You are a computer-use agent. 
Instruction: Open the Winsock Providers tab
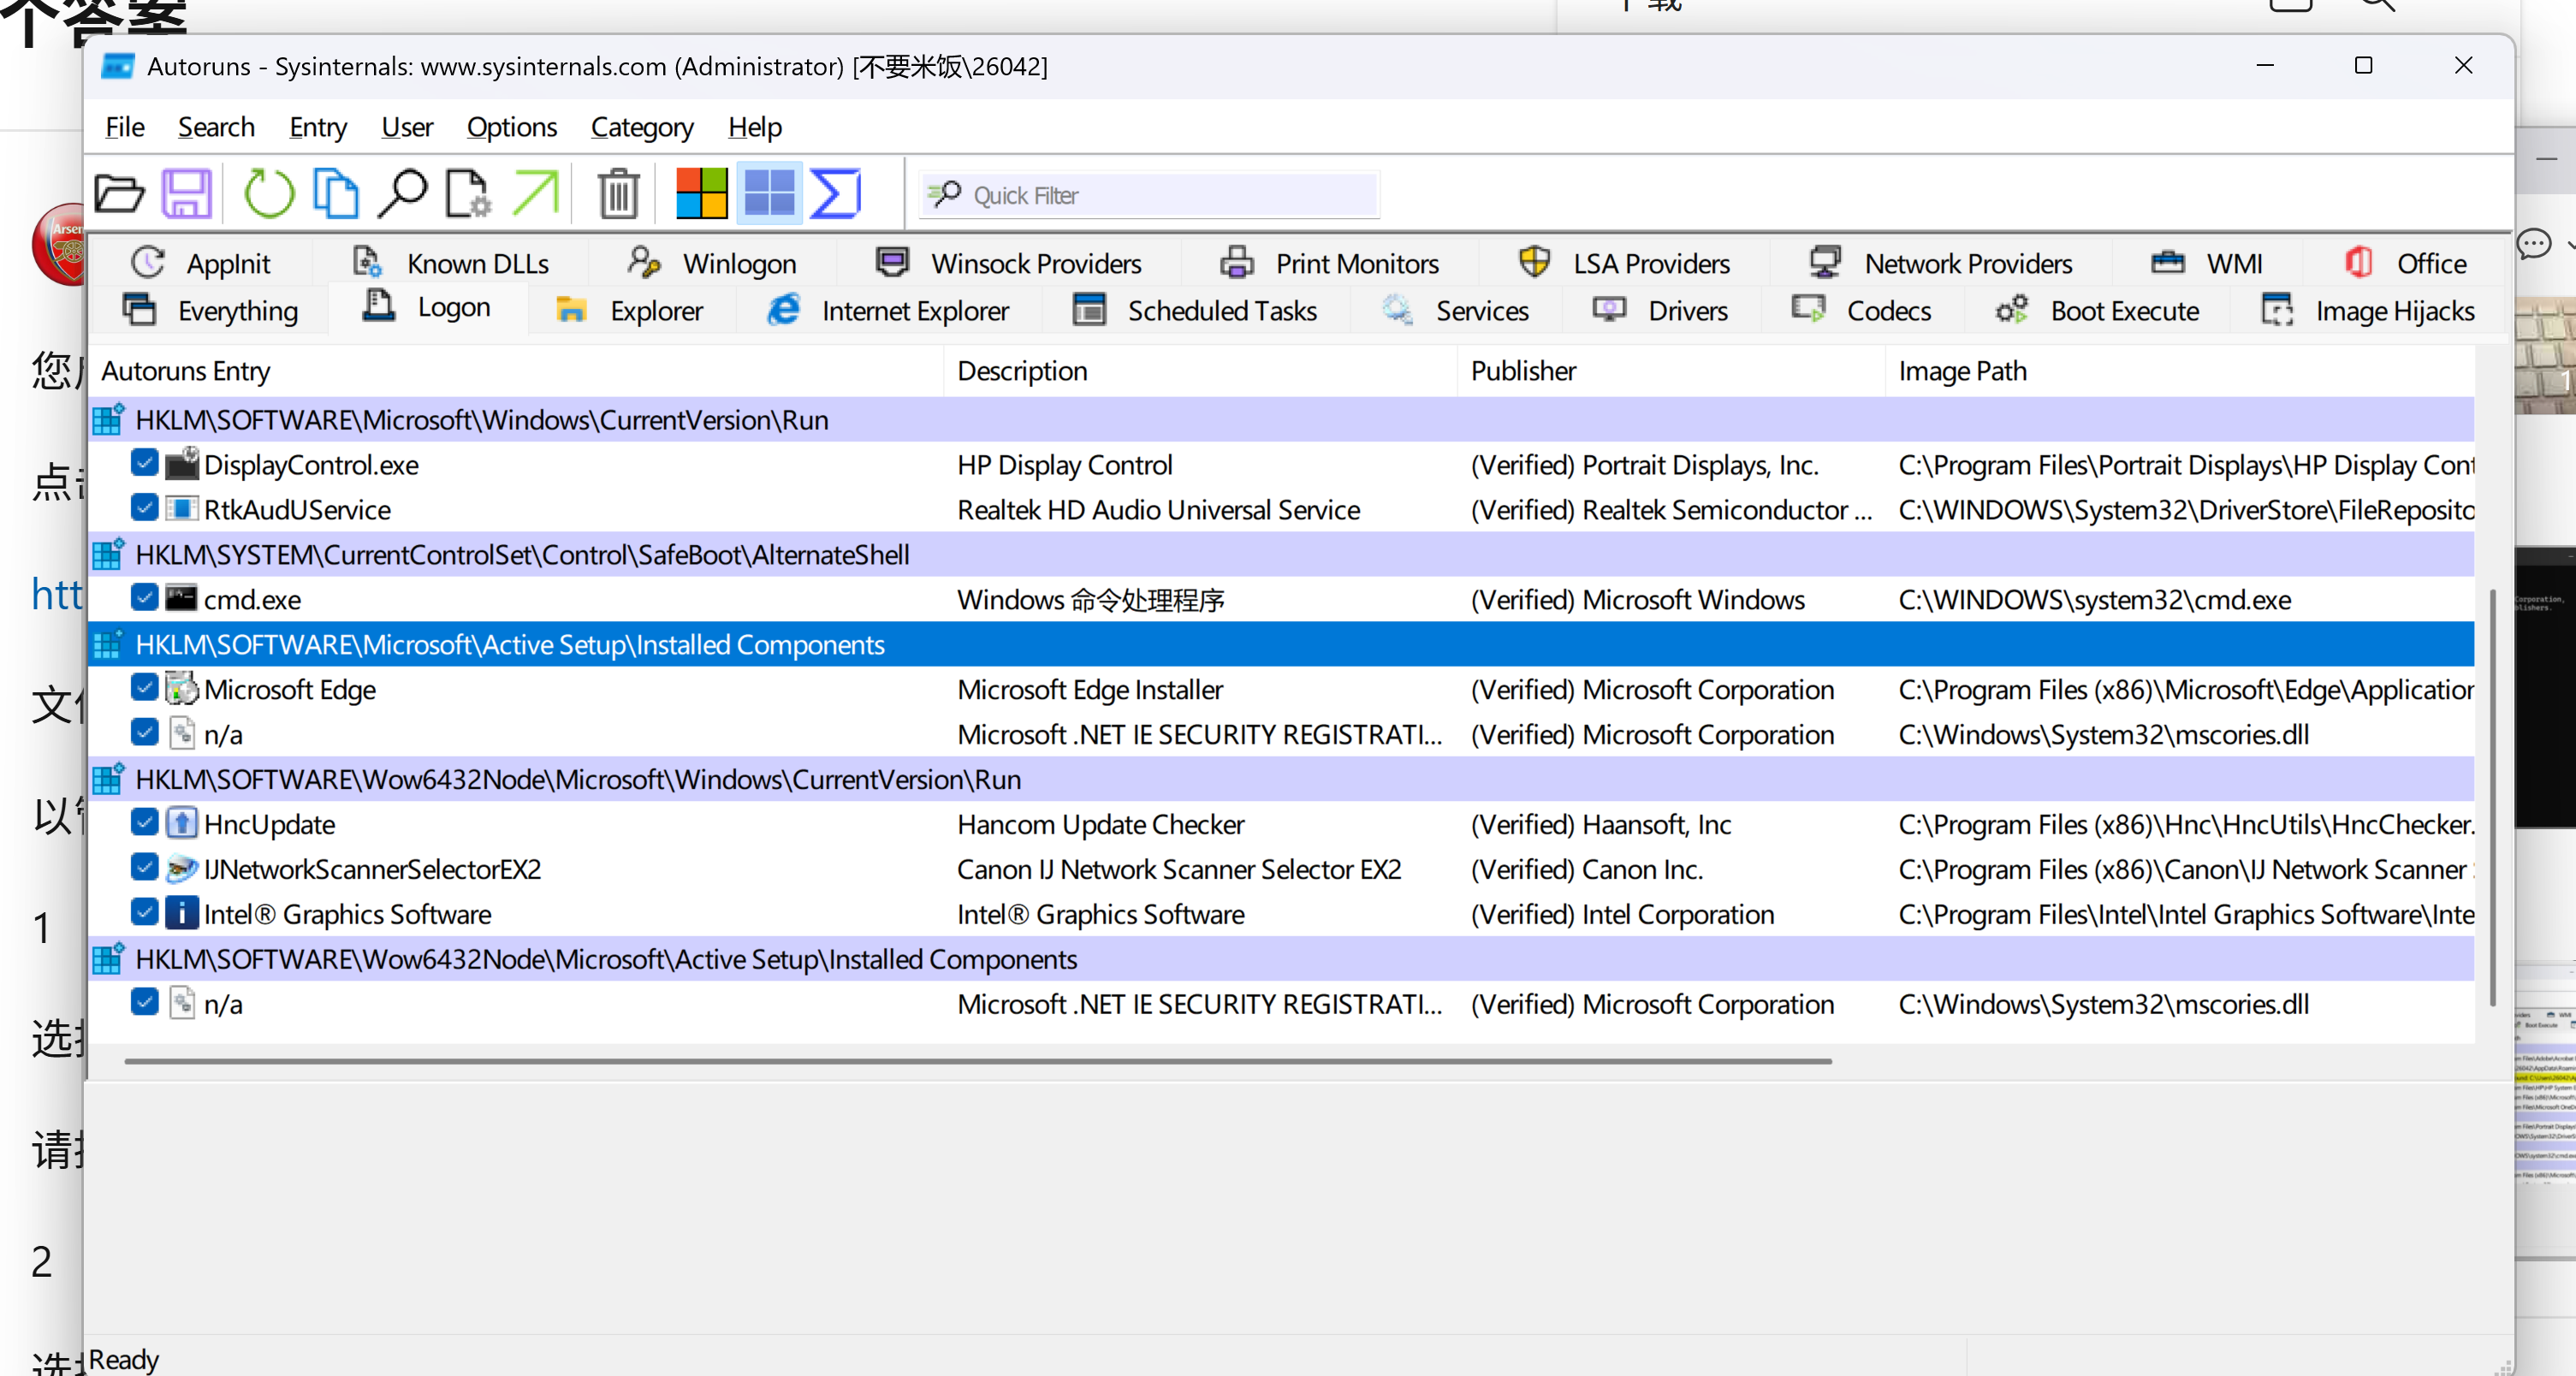click(x=1008, y=263)
